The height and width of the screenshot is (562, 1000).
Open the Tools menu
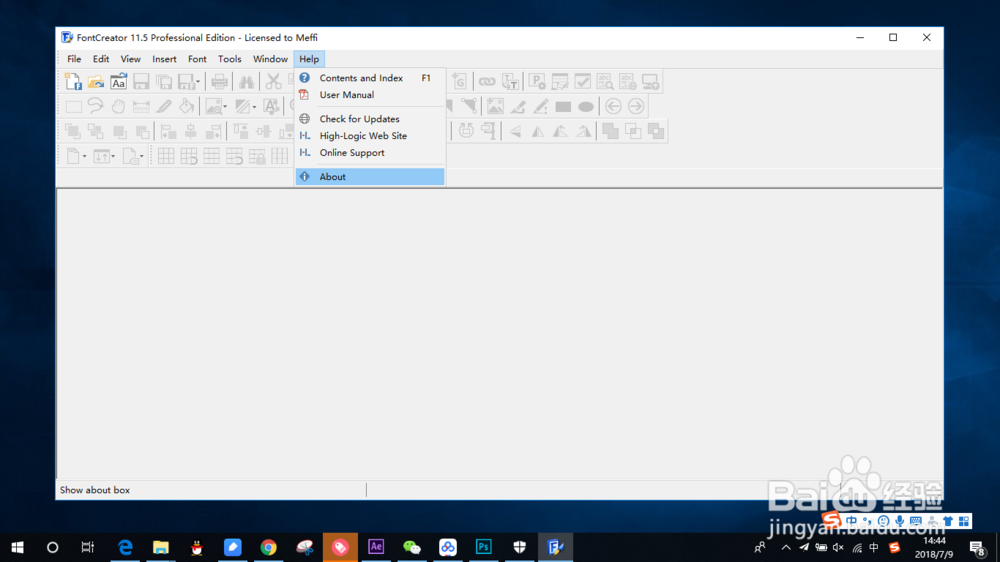coord(230,59)
